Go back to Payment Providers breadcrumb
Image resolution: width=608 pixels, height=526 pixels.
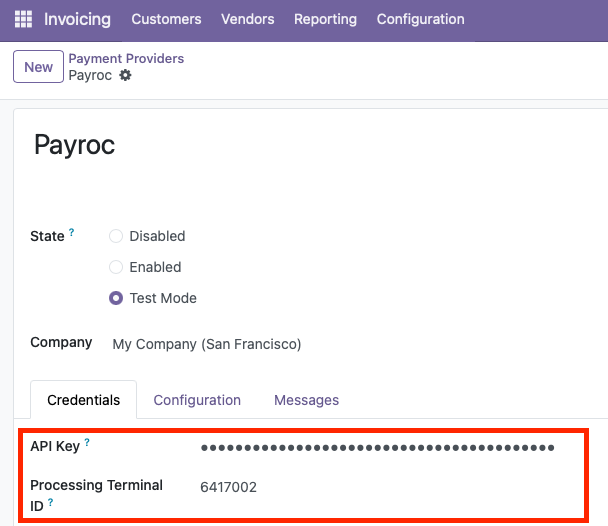126,59
